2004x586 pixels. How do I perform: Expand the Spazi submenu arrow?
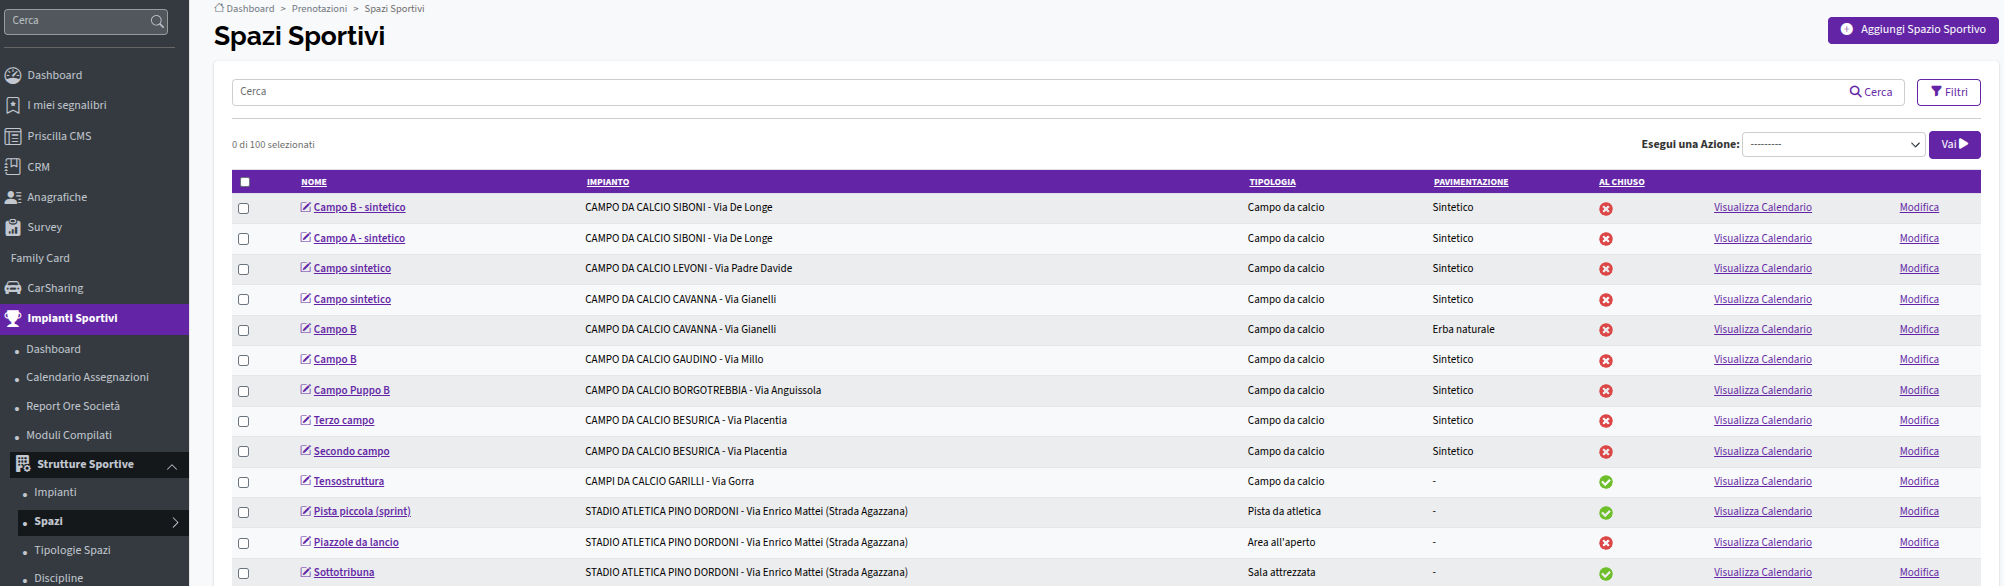point(175,522)
